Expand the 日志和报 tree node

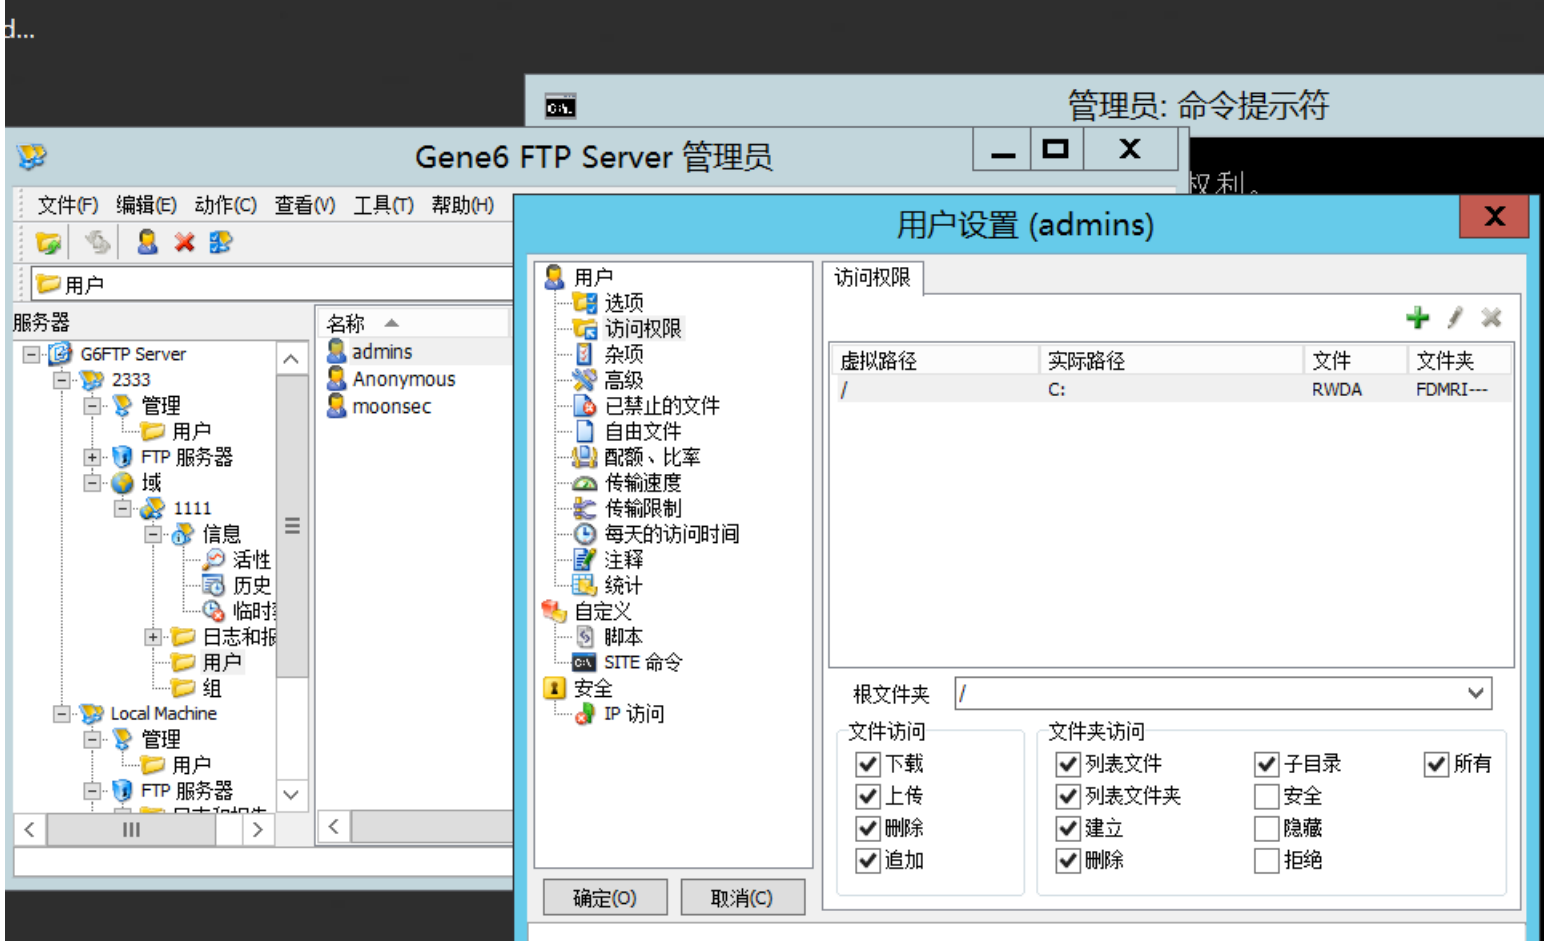[153, 636]
